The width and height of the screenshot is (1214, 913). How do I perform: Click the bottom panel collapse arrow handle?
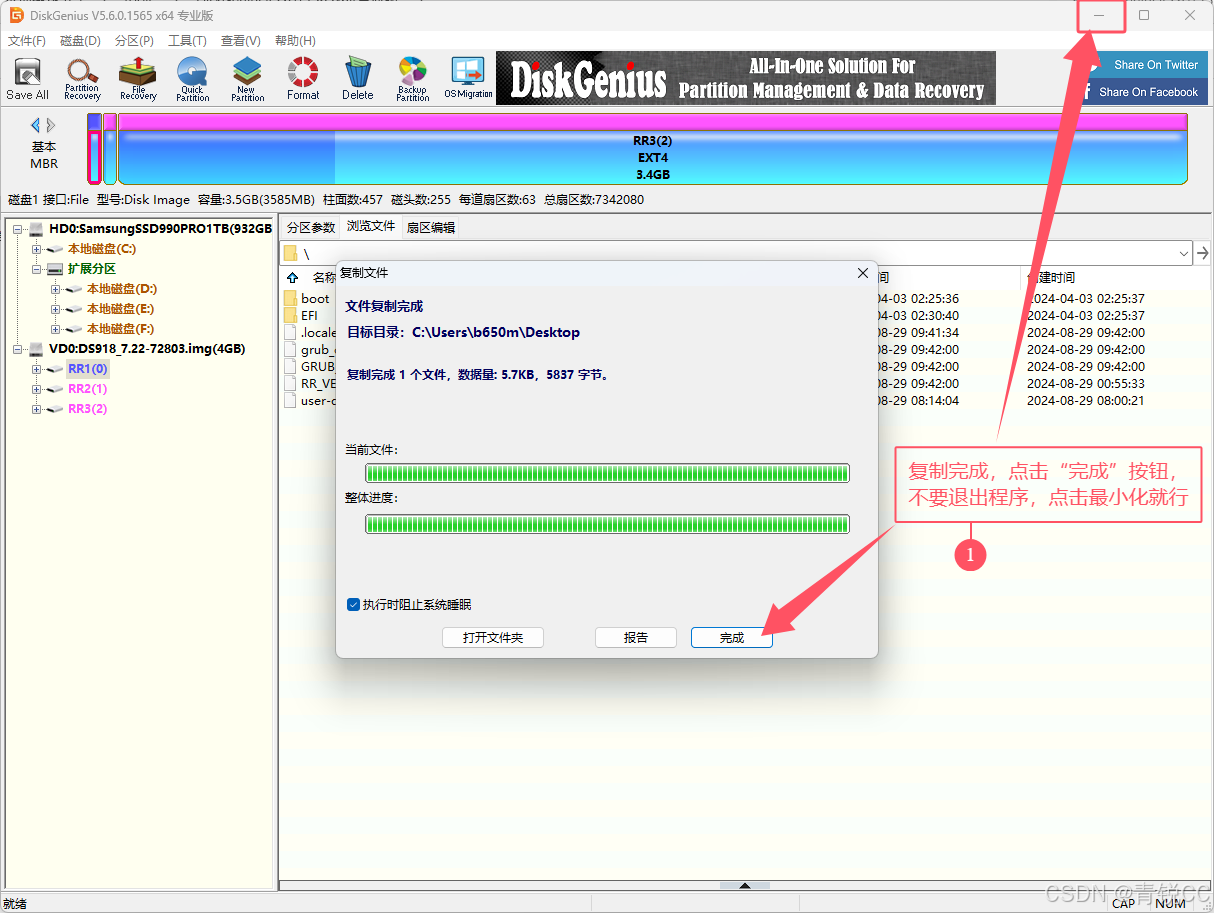745,885
